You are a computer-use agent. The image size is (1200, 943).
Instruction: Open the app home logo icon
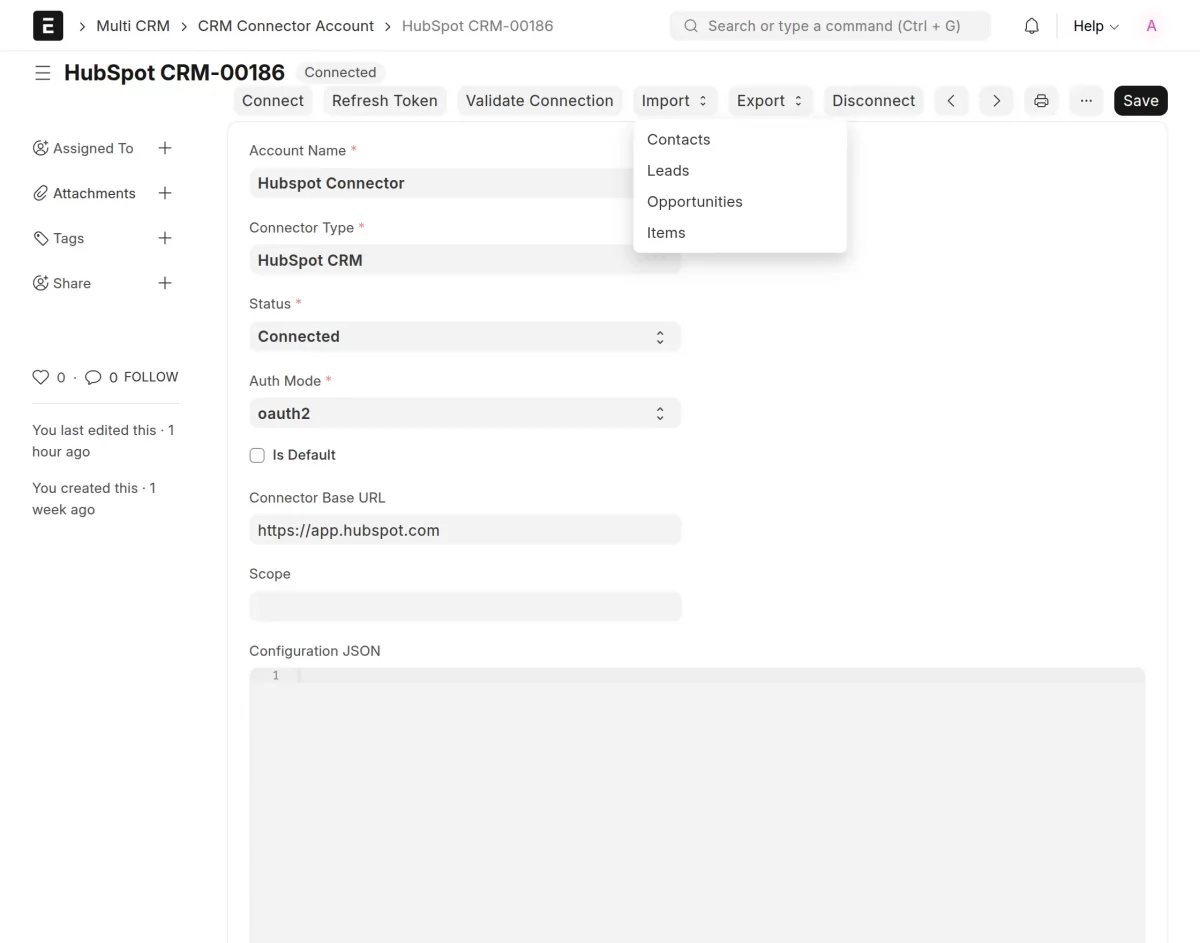point(48,26)
